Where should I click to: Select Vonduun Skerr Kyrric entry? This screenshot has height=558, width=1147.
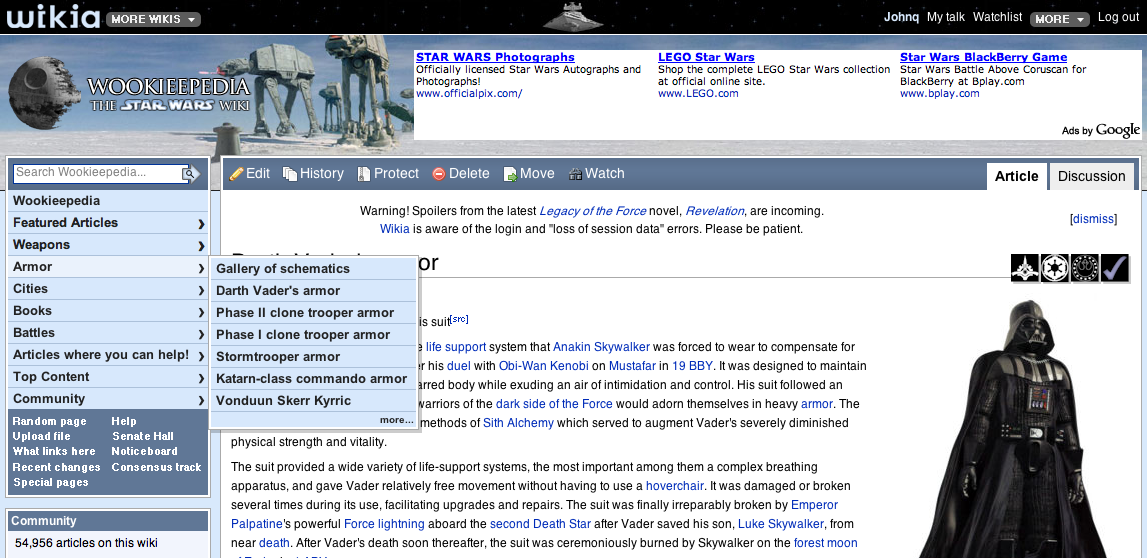pyautogui.click(x=314, y=400)
